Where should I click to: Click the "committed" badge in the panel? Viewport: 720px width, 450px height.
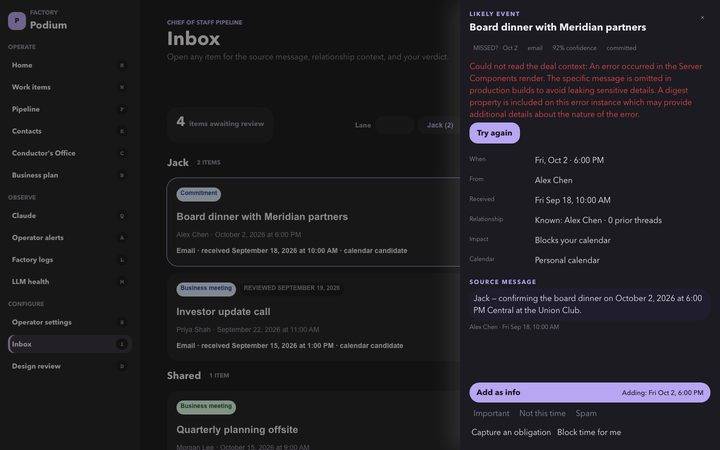click(x=621, y=48)
